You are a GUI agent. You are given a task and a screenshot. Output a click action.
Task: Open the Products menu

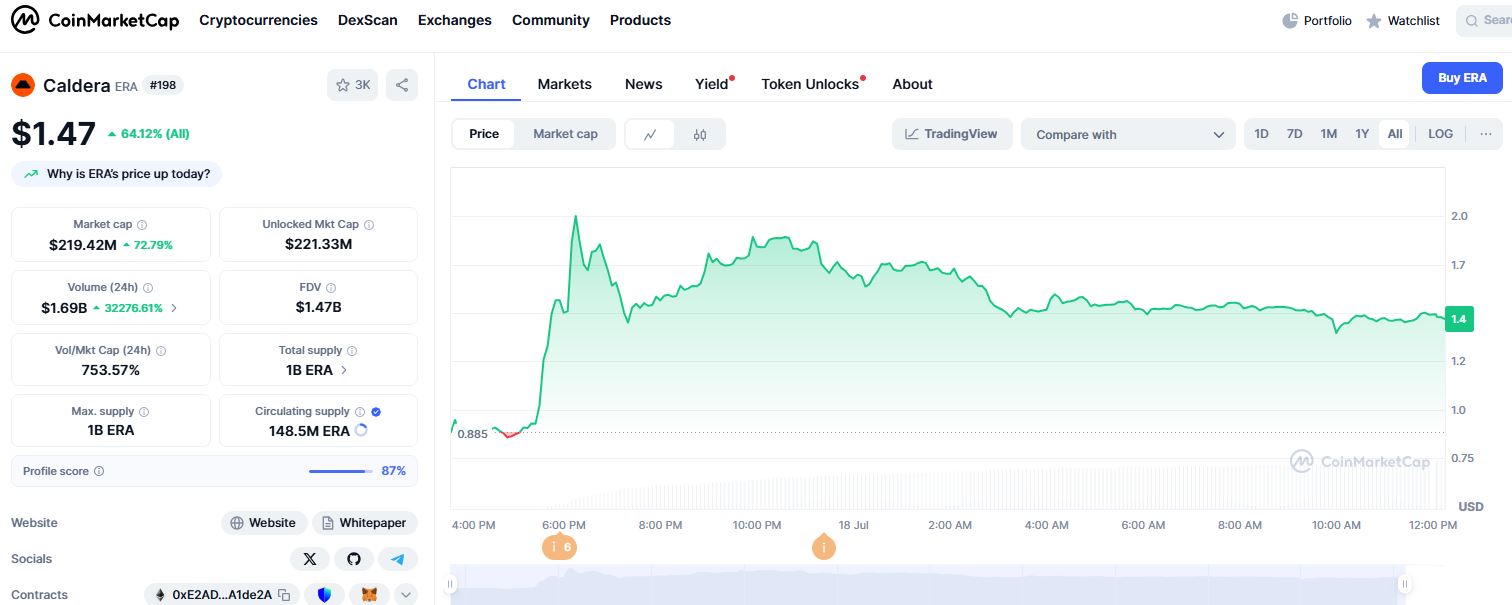click(640, 20)
